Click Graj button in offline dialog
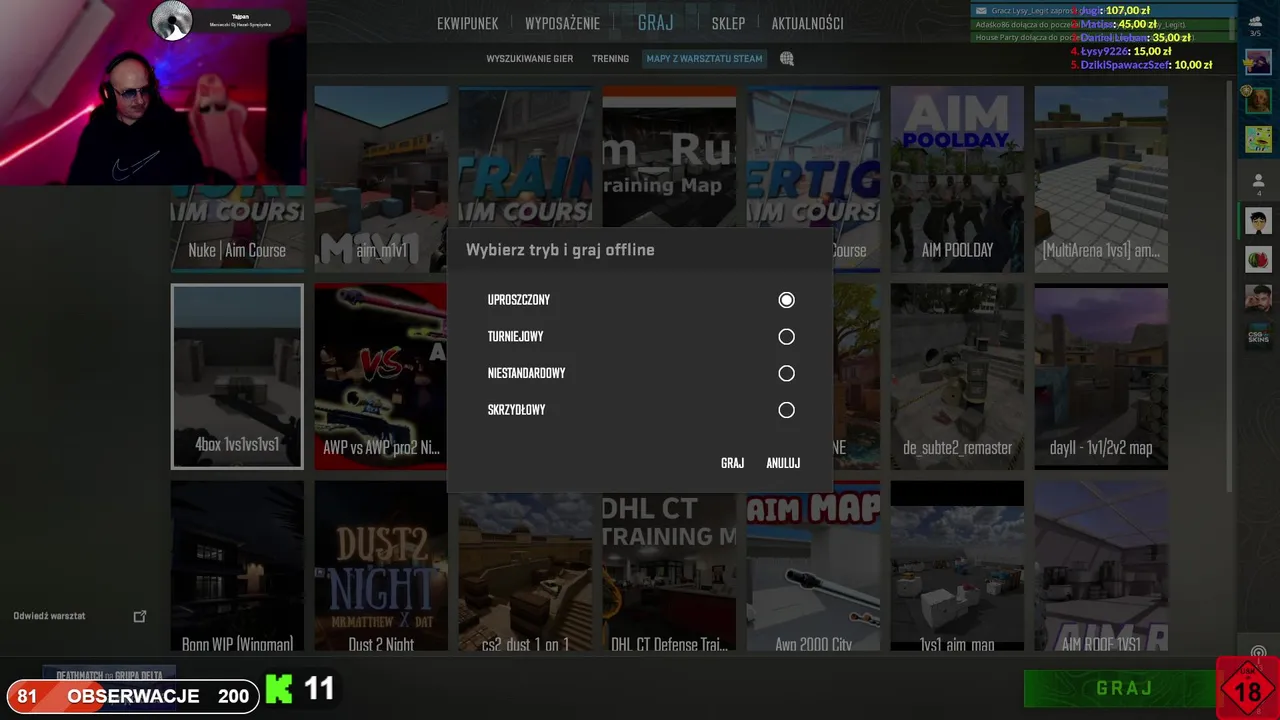Screen dimensions: 1280x720 click(732, 463)
